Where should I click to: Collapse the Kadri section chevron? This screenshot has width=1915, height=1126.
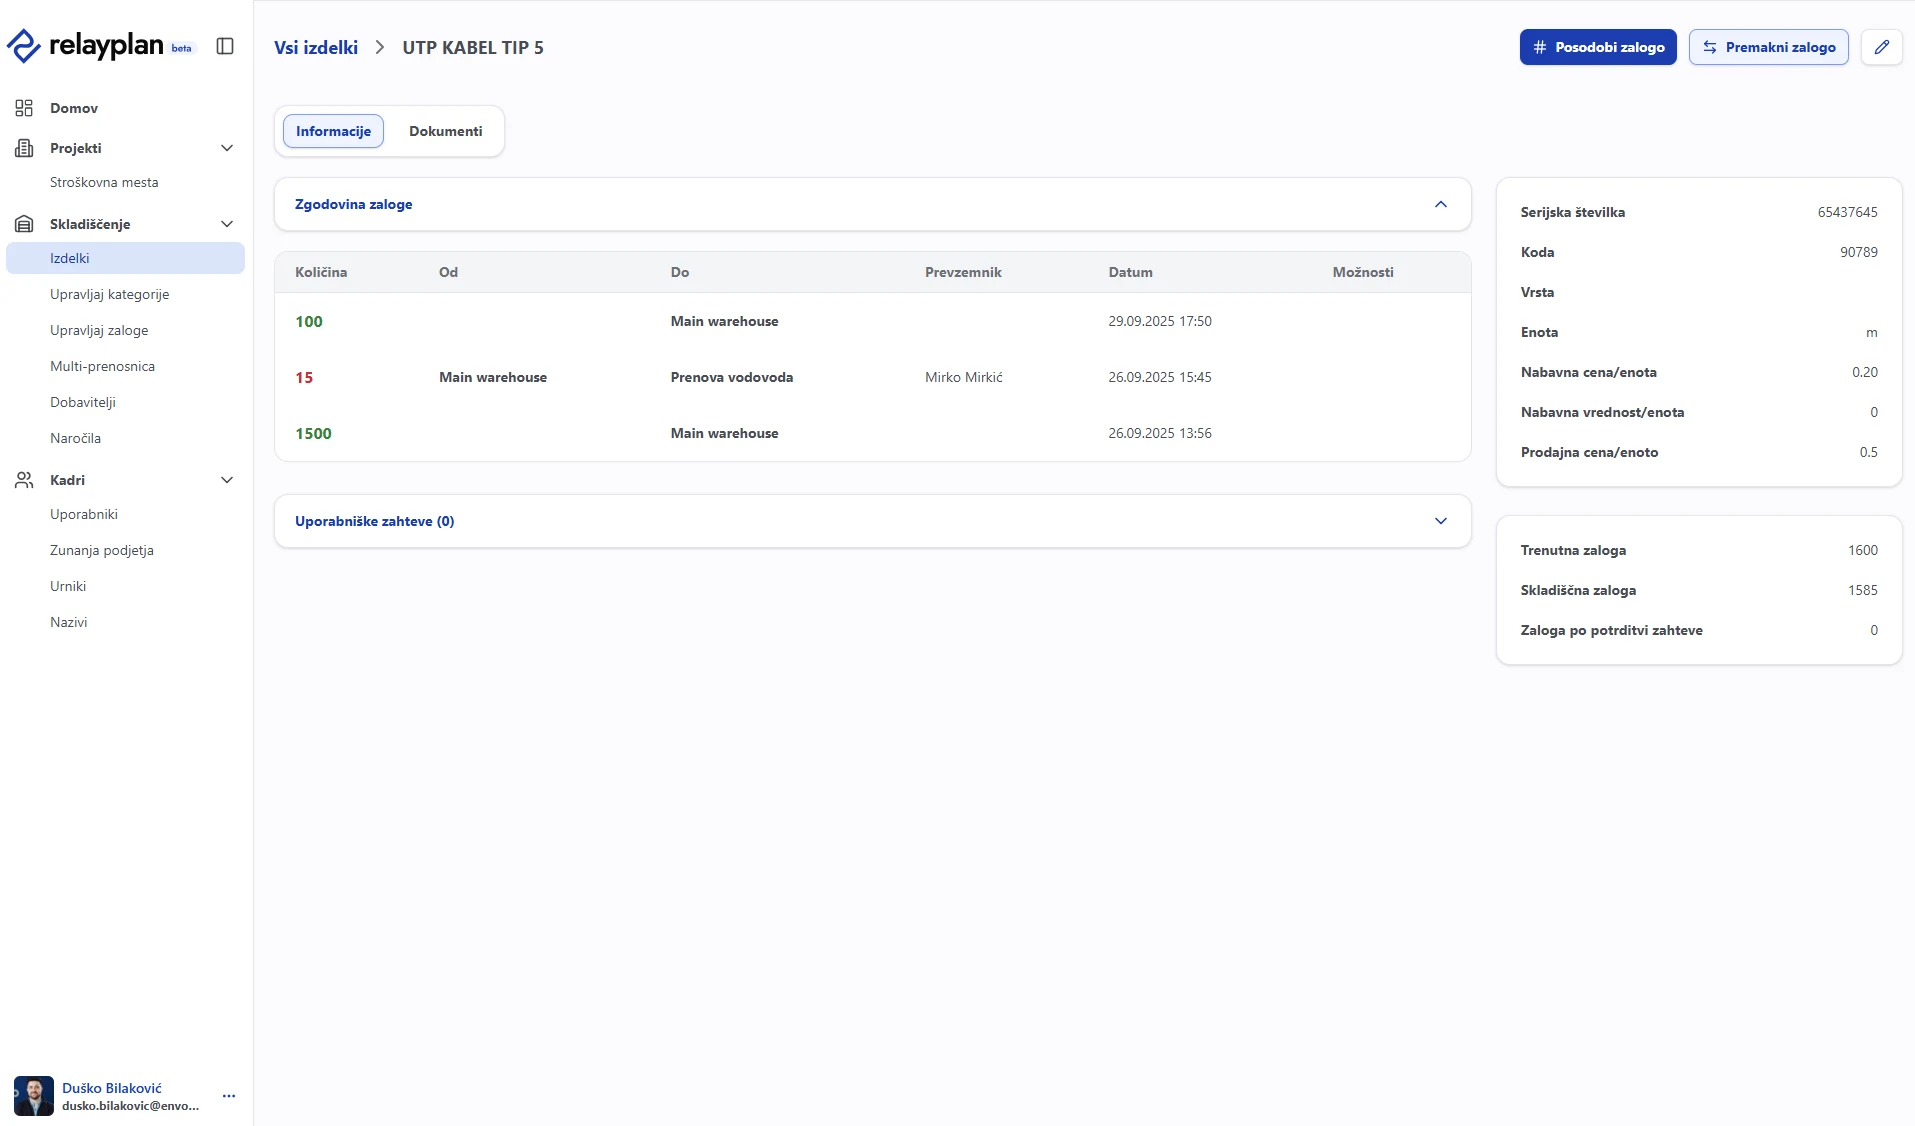pyautogui.click(x=227, y=480)
